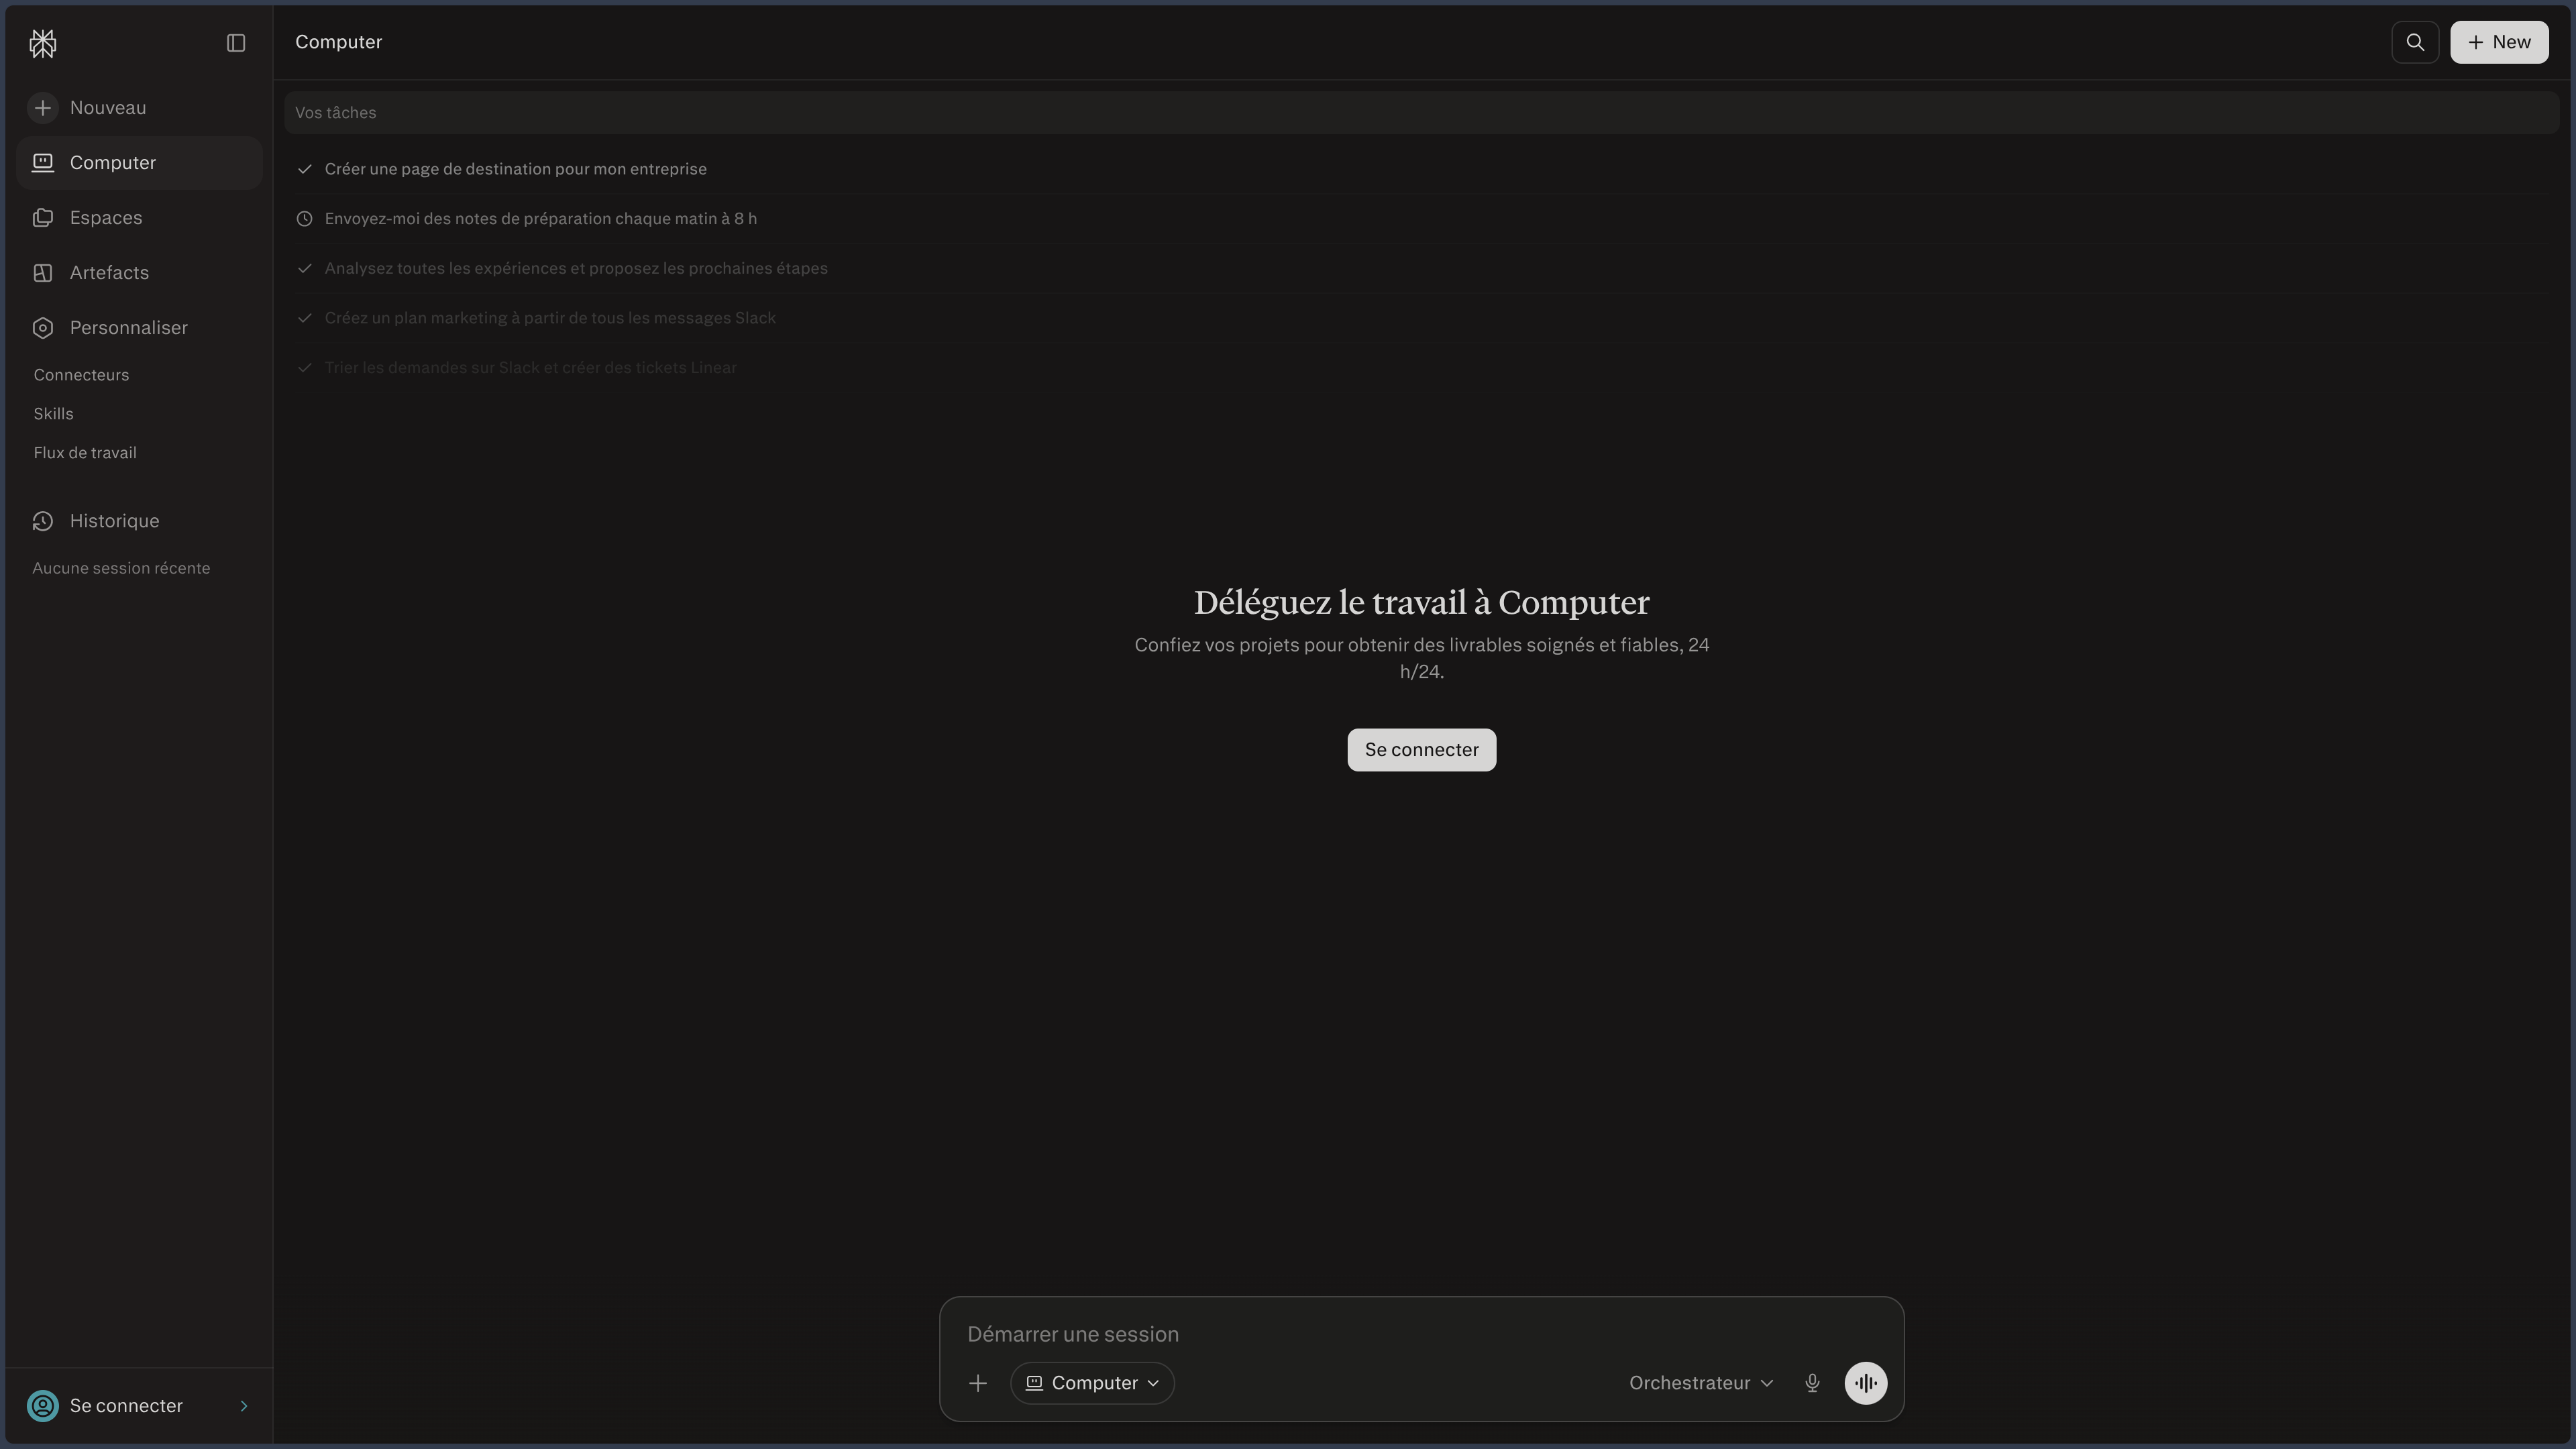Click the Espaces icon in the sidebar
The width and height of the screenshot is (2576, 1449).
point(43,218)
